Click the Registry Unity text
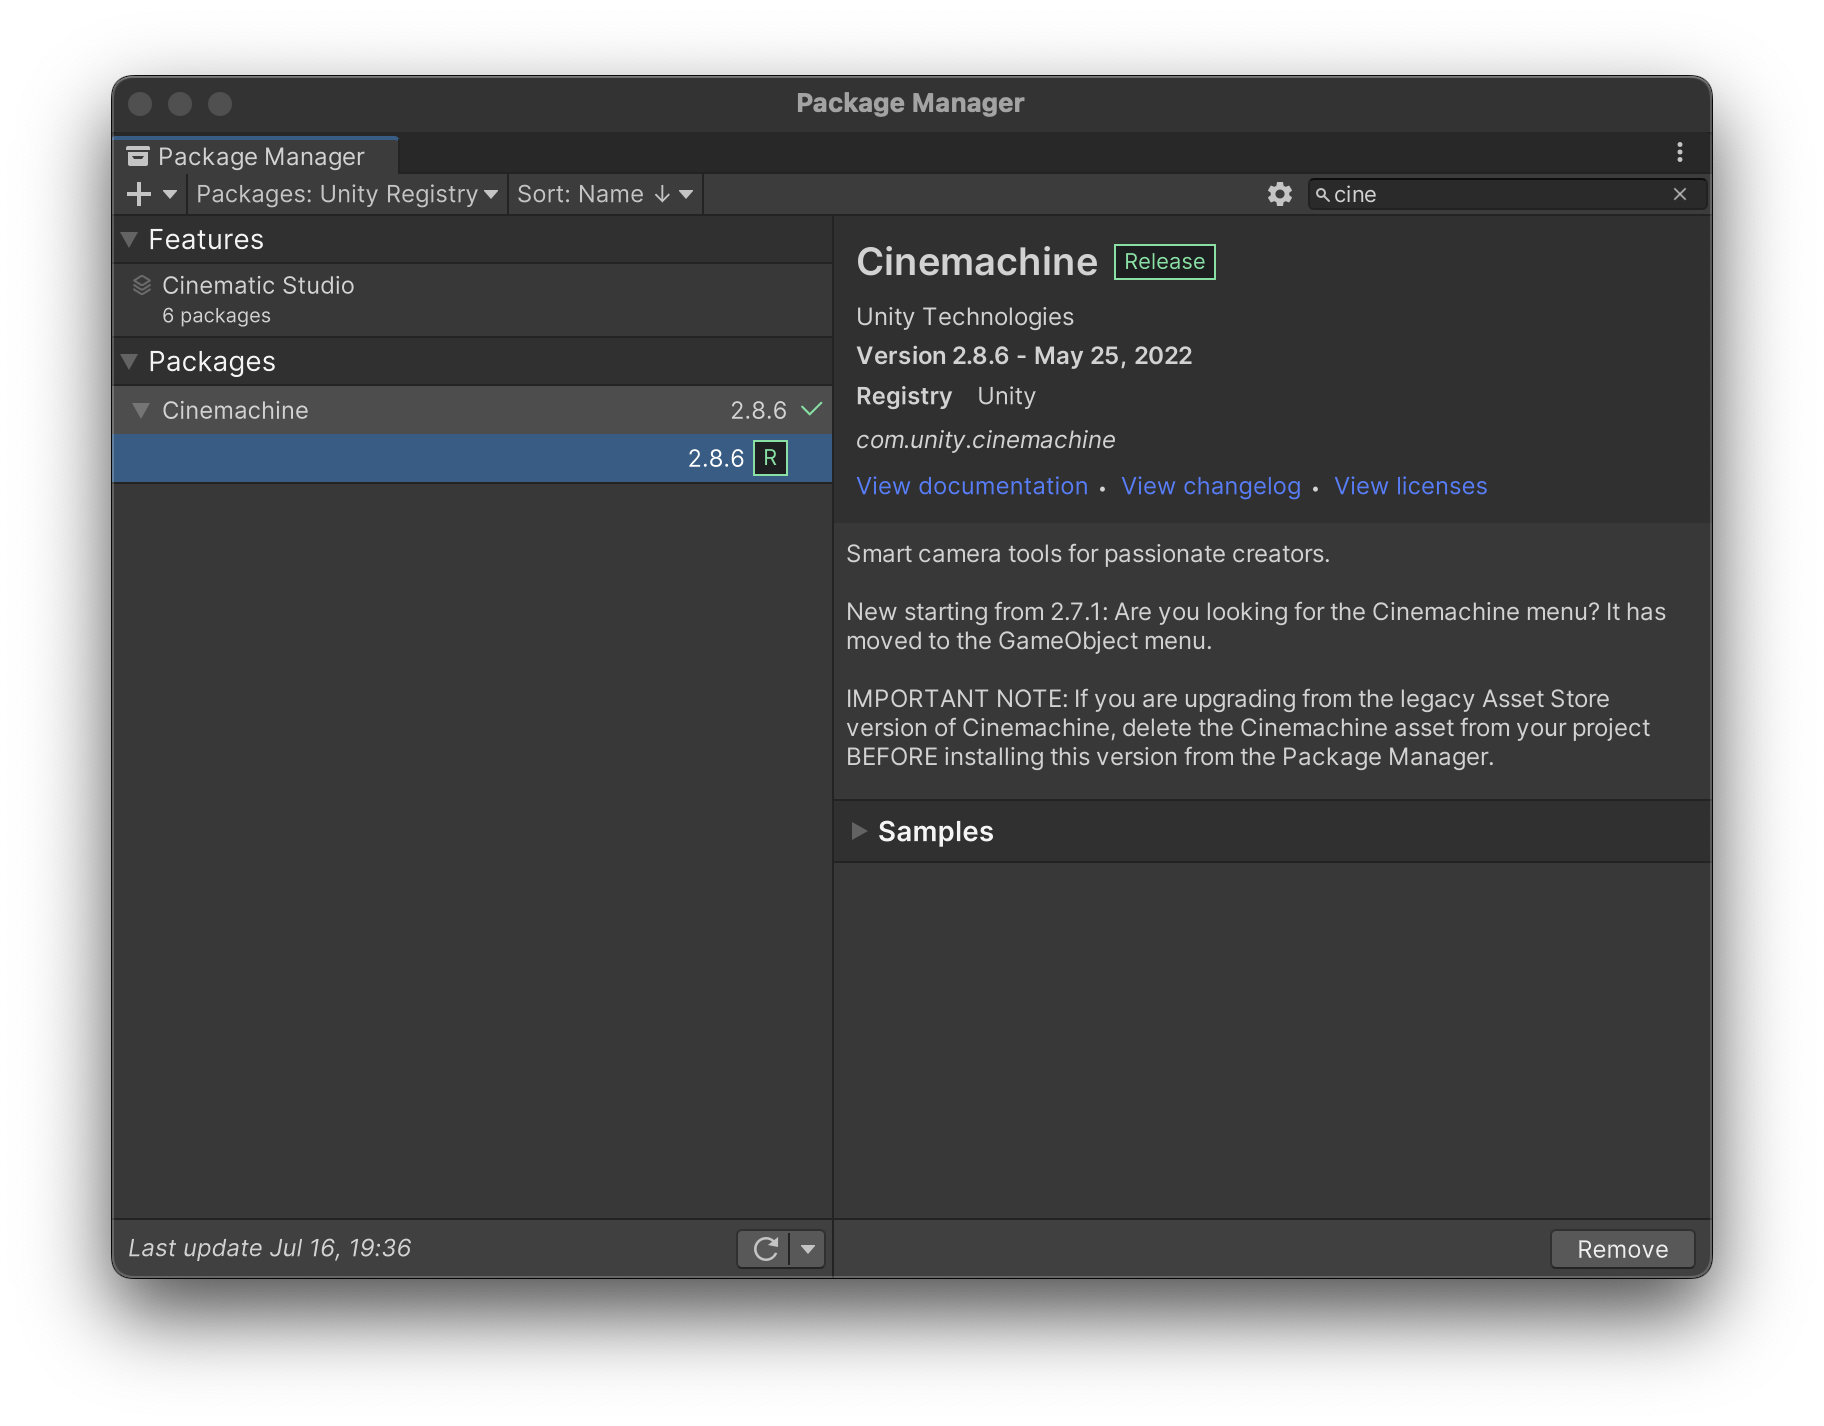Viewport: 1824px width, 1426px height. [x=946, y=396]
